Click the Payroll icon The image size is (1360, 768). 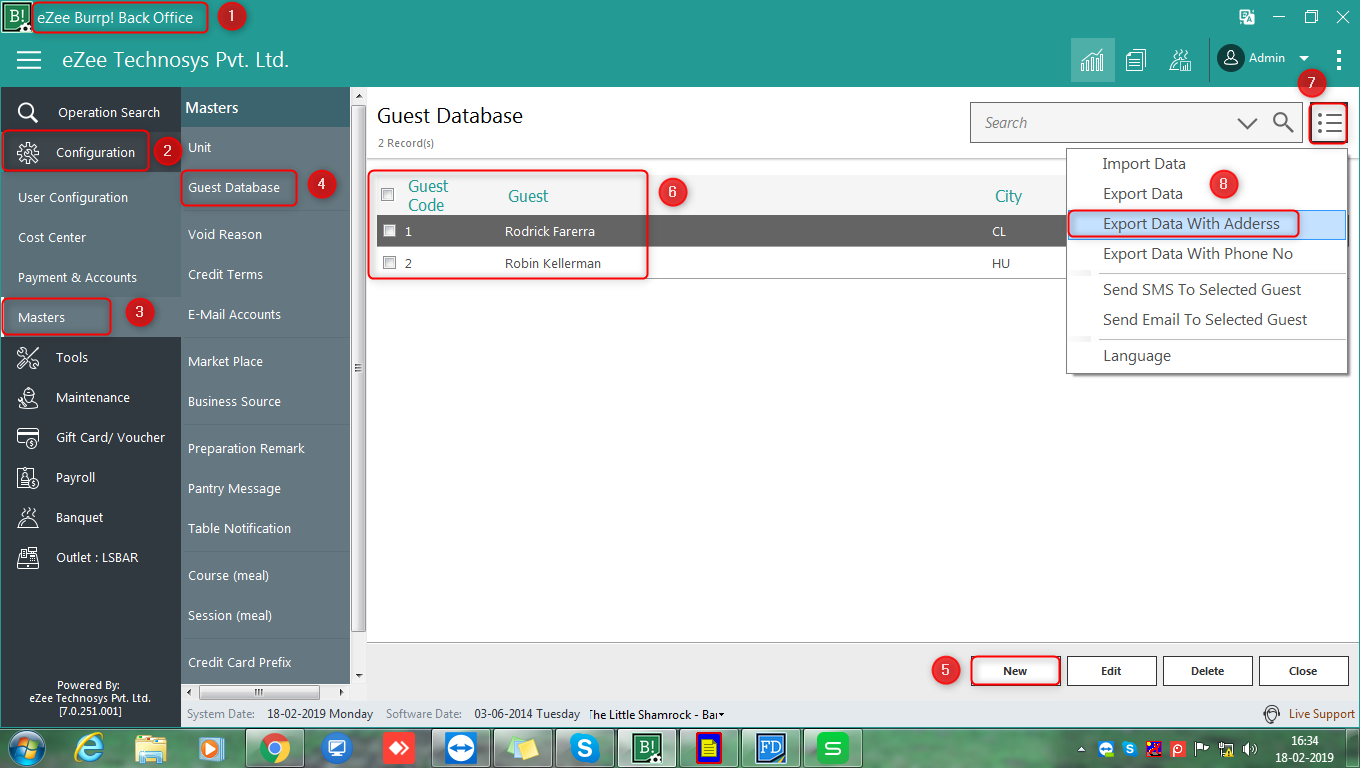tap(28, 477)
